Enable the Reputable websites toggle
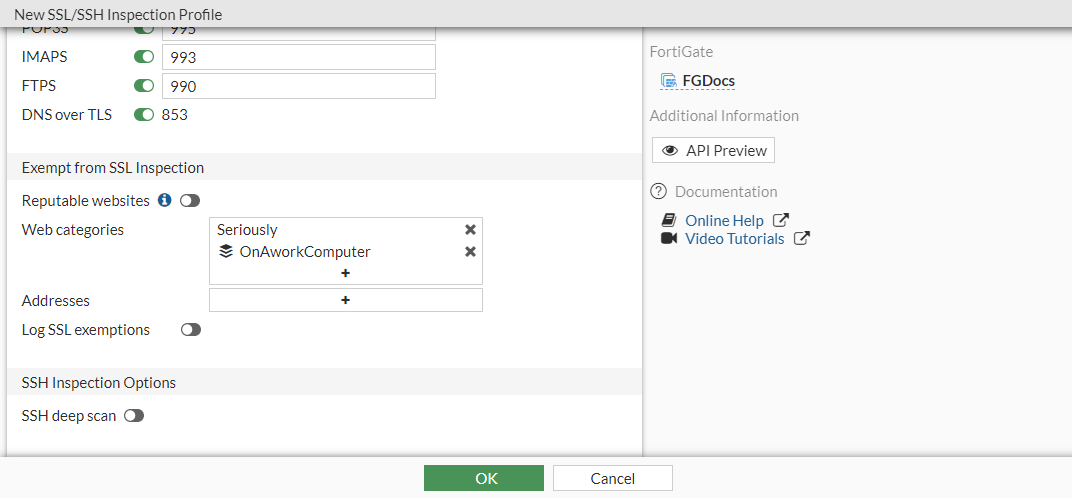Viewport: 1072px width, 498px height. 190,201
